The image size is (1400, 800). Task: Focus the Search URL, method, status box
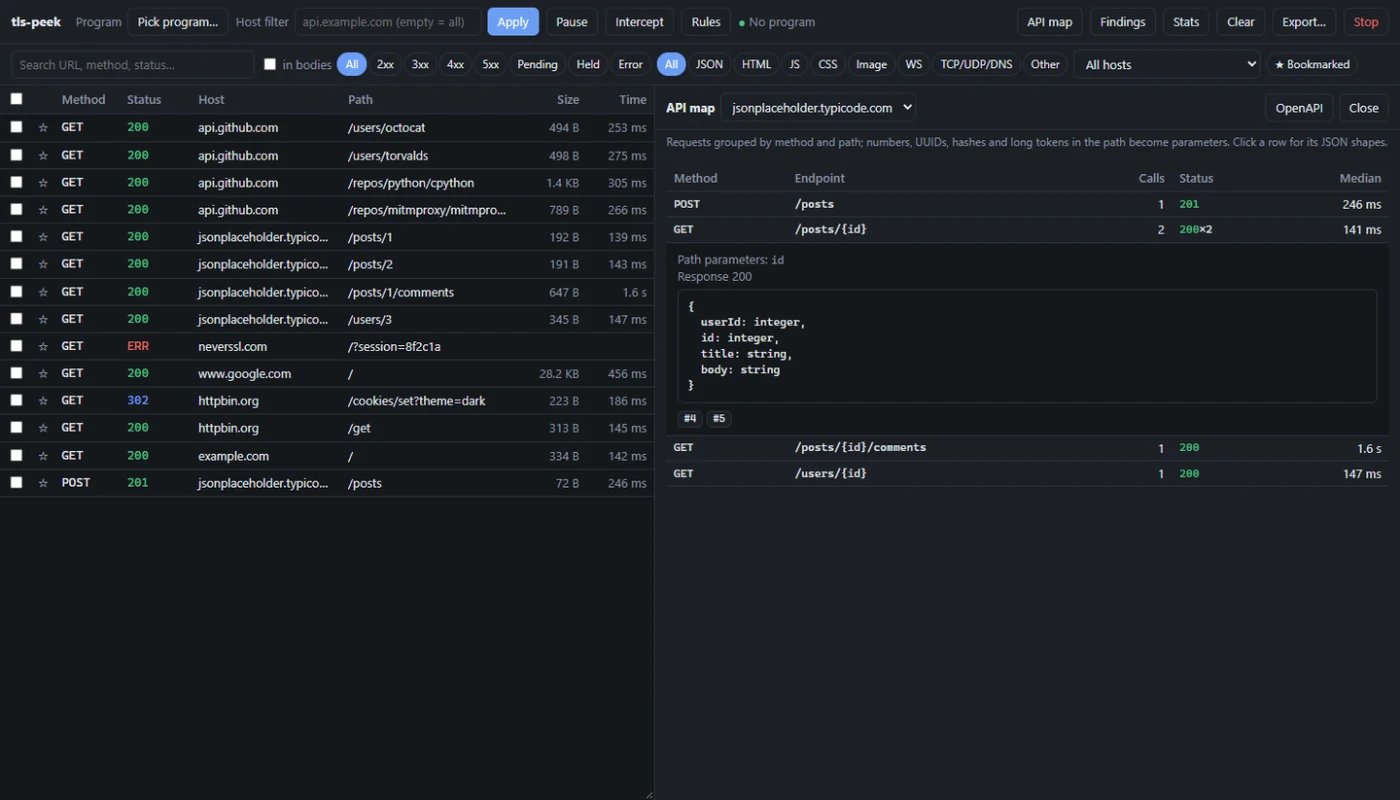[133, 64]
